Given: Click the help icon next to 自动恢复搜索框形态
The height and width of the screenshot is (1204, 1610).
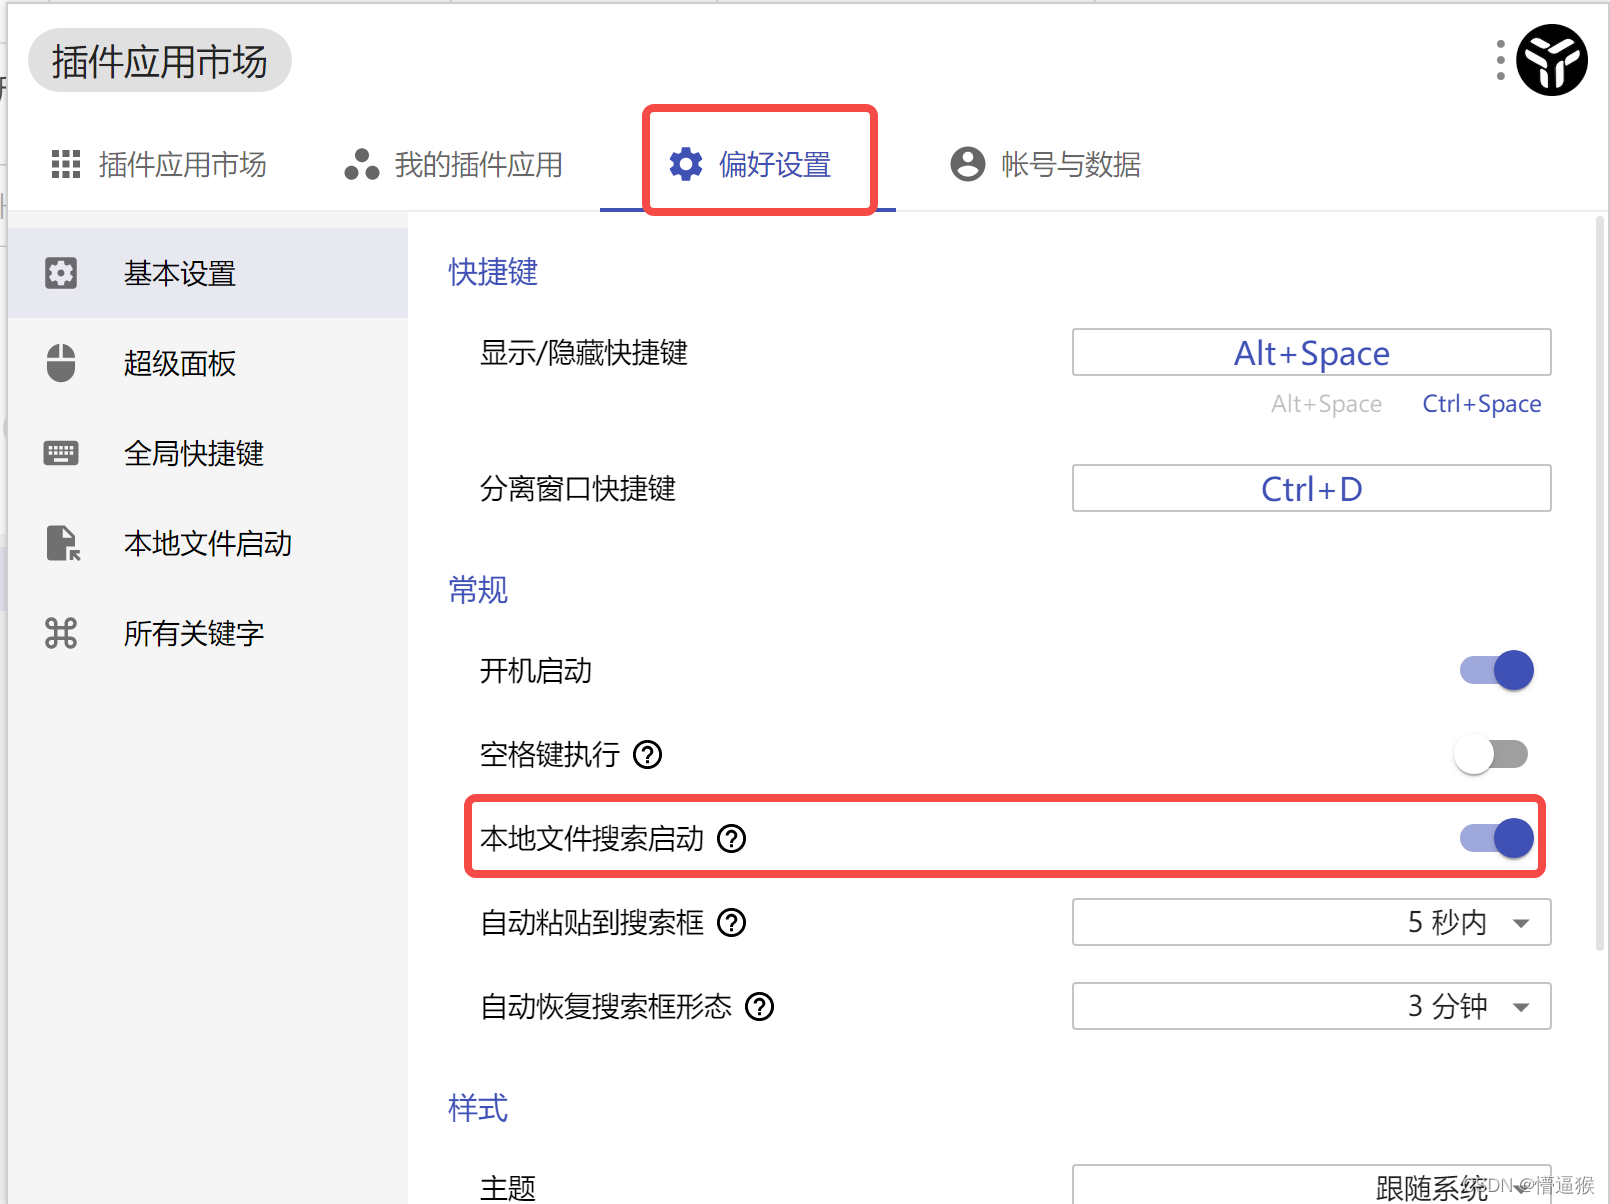Looking at the screenshot, I should [x=760, y=1006].
